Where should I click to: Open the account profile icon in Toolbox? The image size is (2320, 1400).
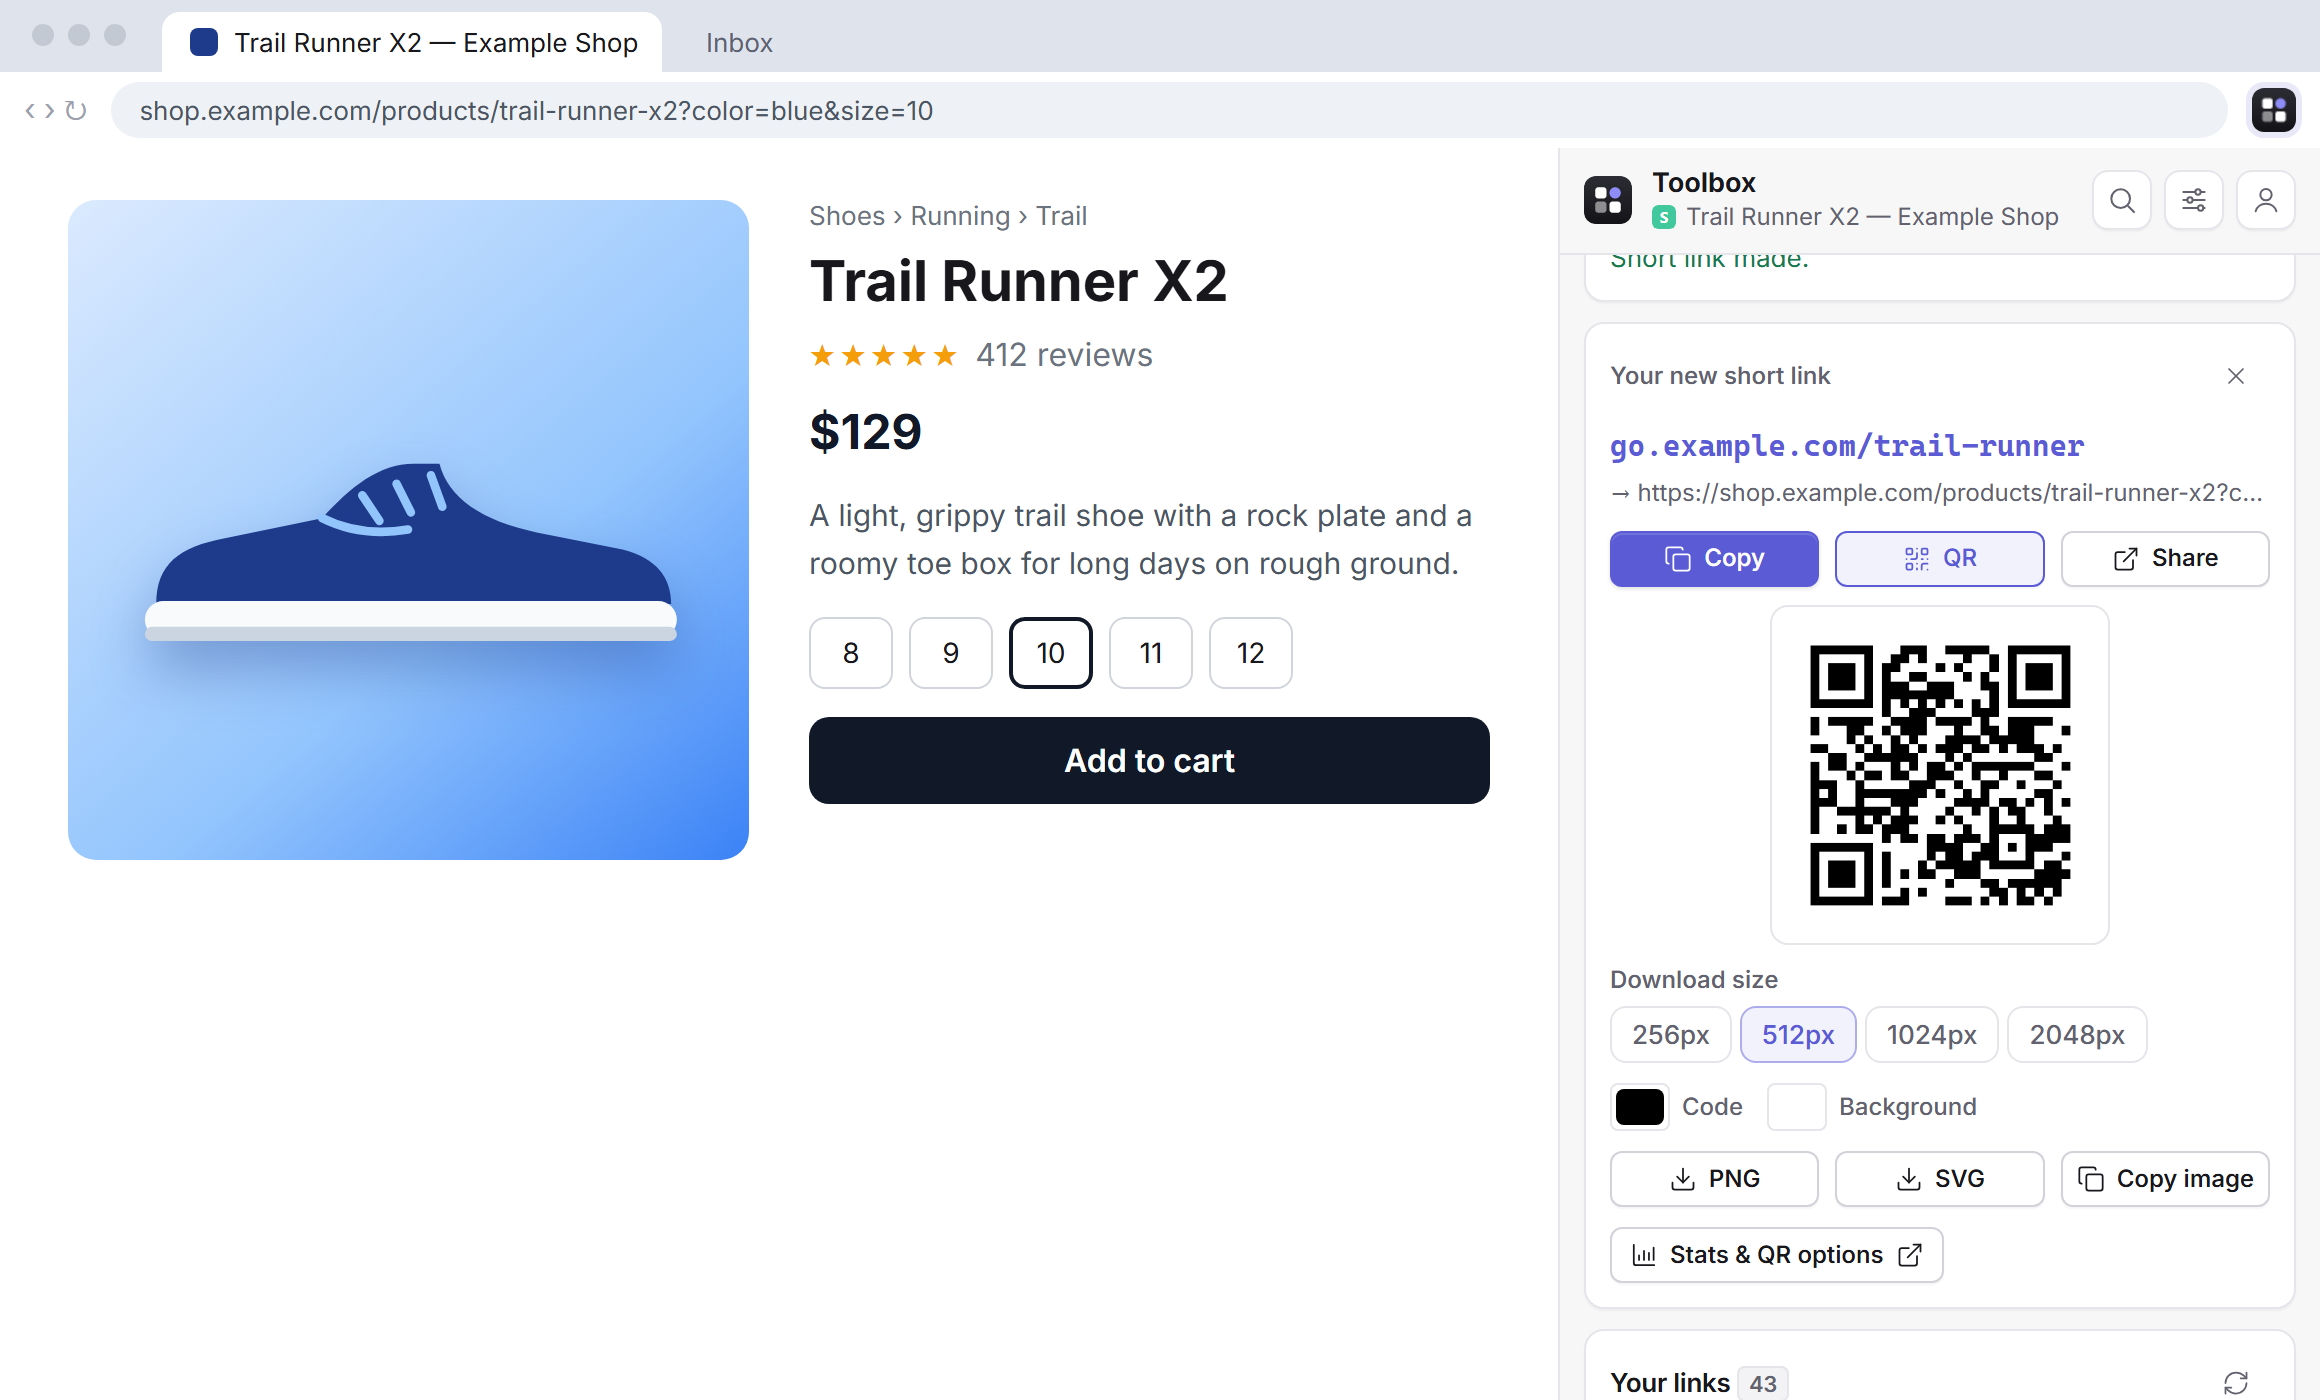pos(2266,201)
